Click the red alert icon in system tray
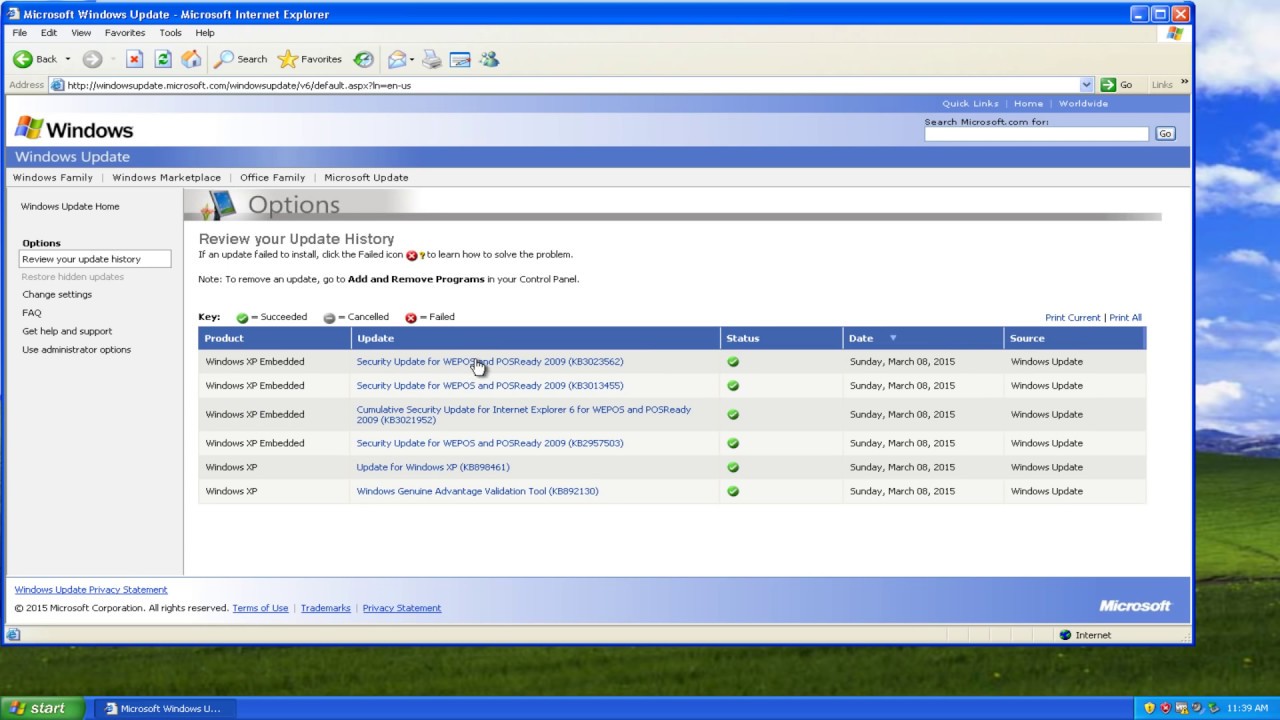 click(1165, 708)
